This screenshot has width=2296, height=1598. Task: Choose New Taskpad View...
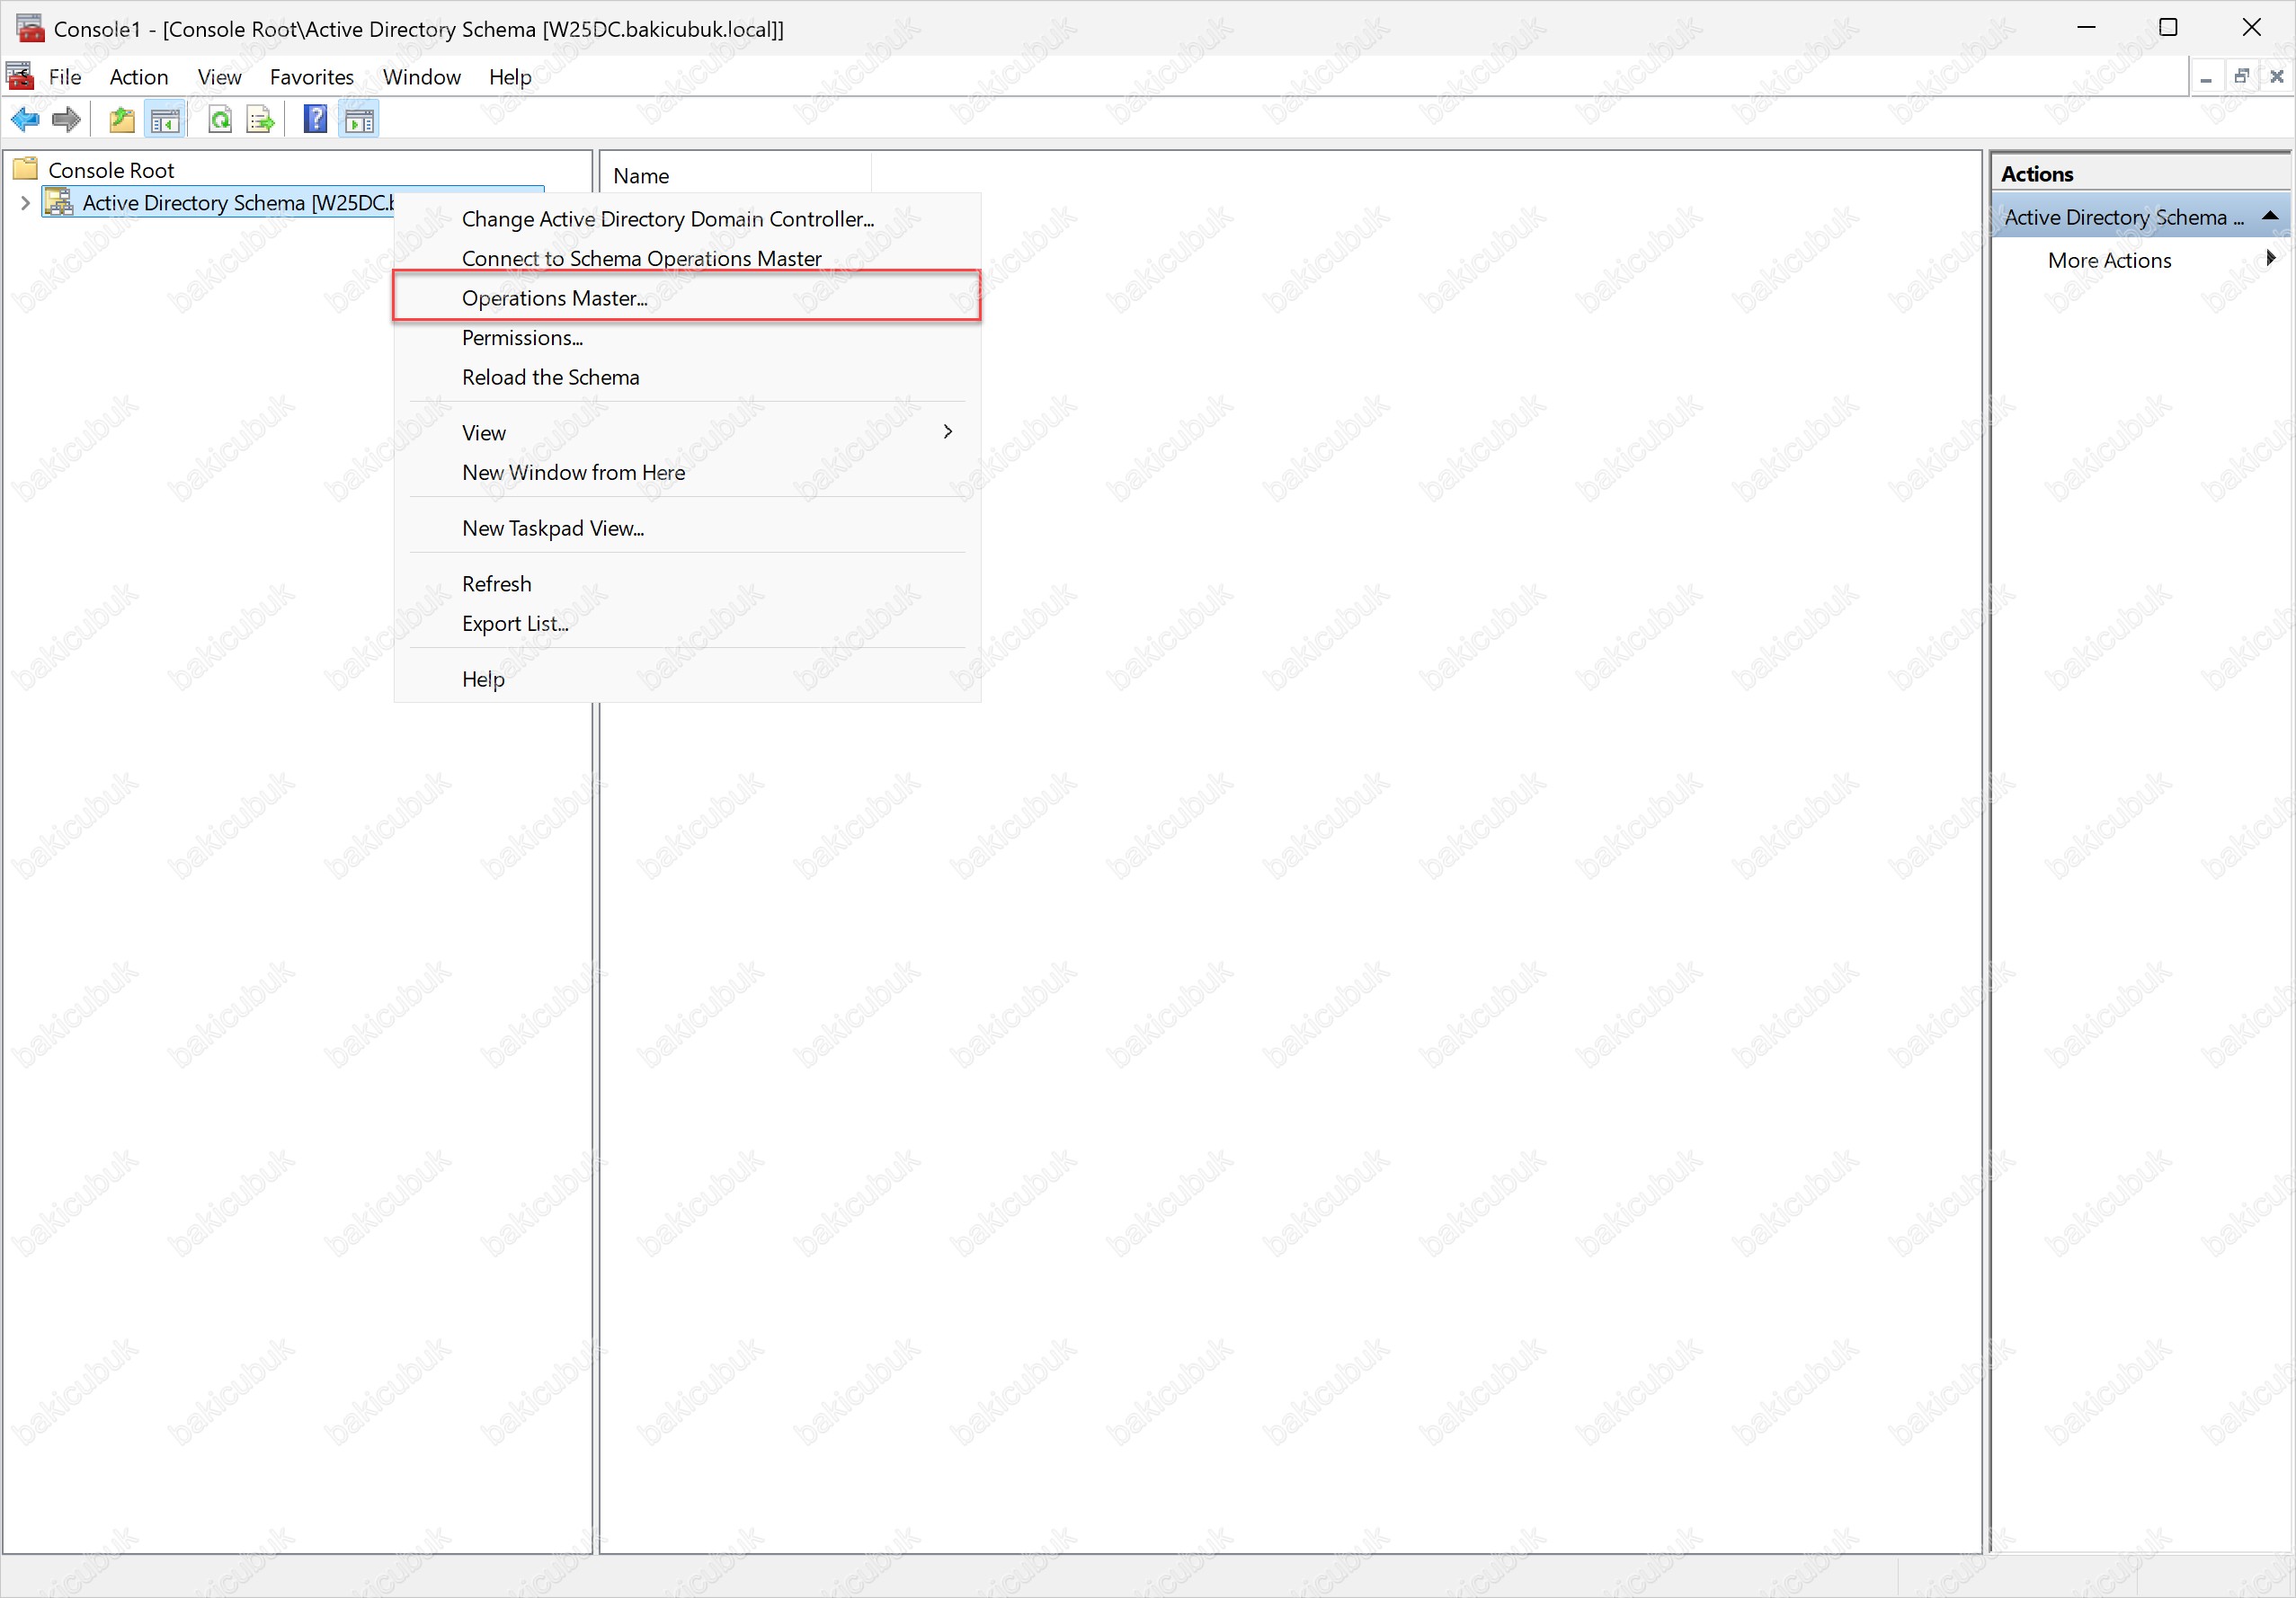pos(687,528)
